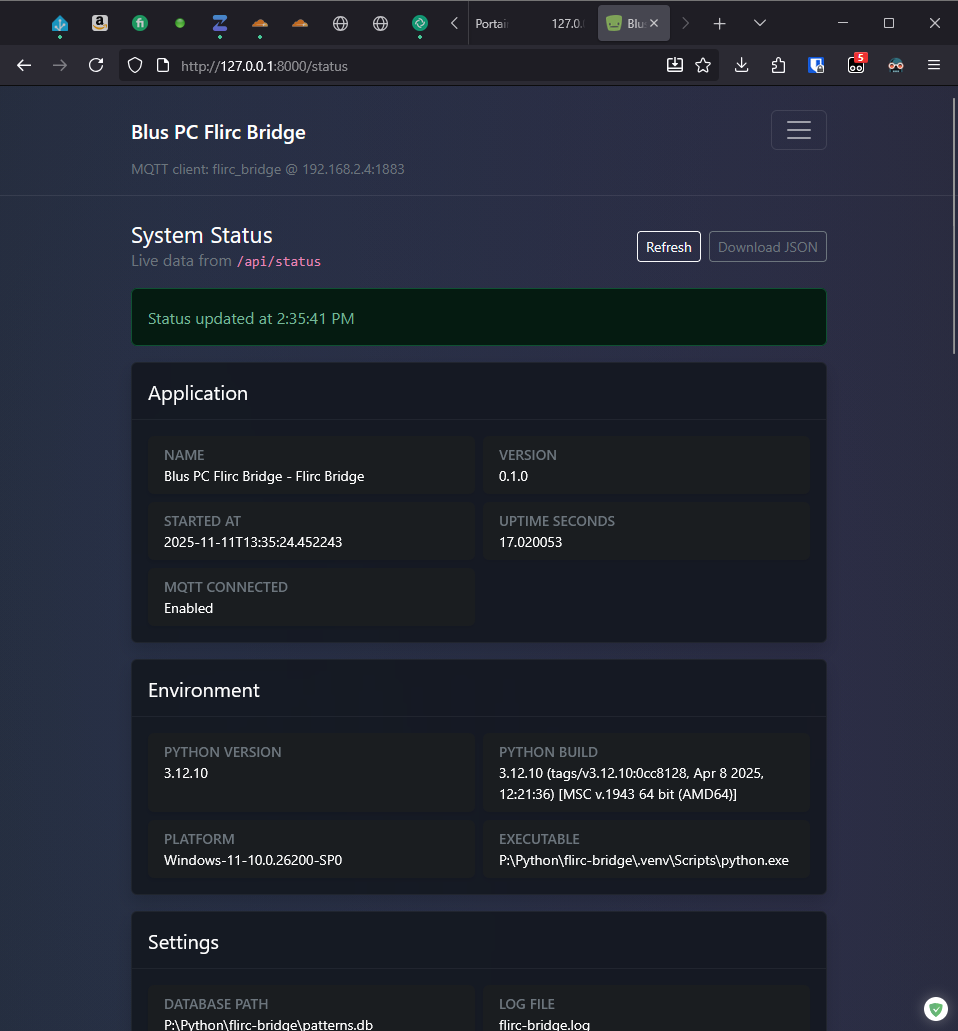Click the page vertical scrollbar
This screenshot has width=958, height=1031.
[954, 226]
